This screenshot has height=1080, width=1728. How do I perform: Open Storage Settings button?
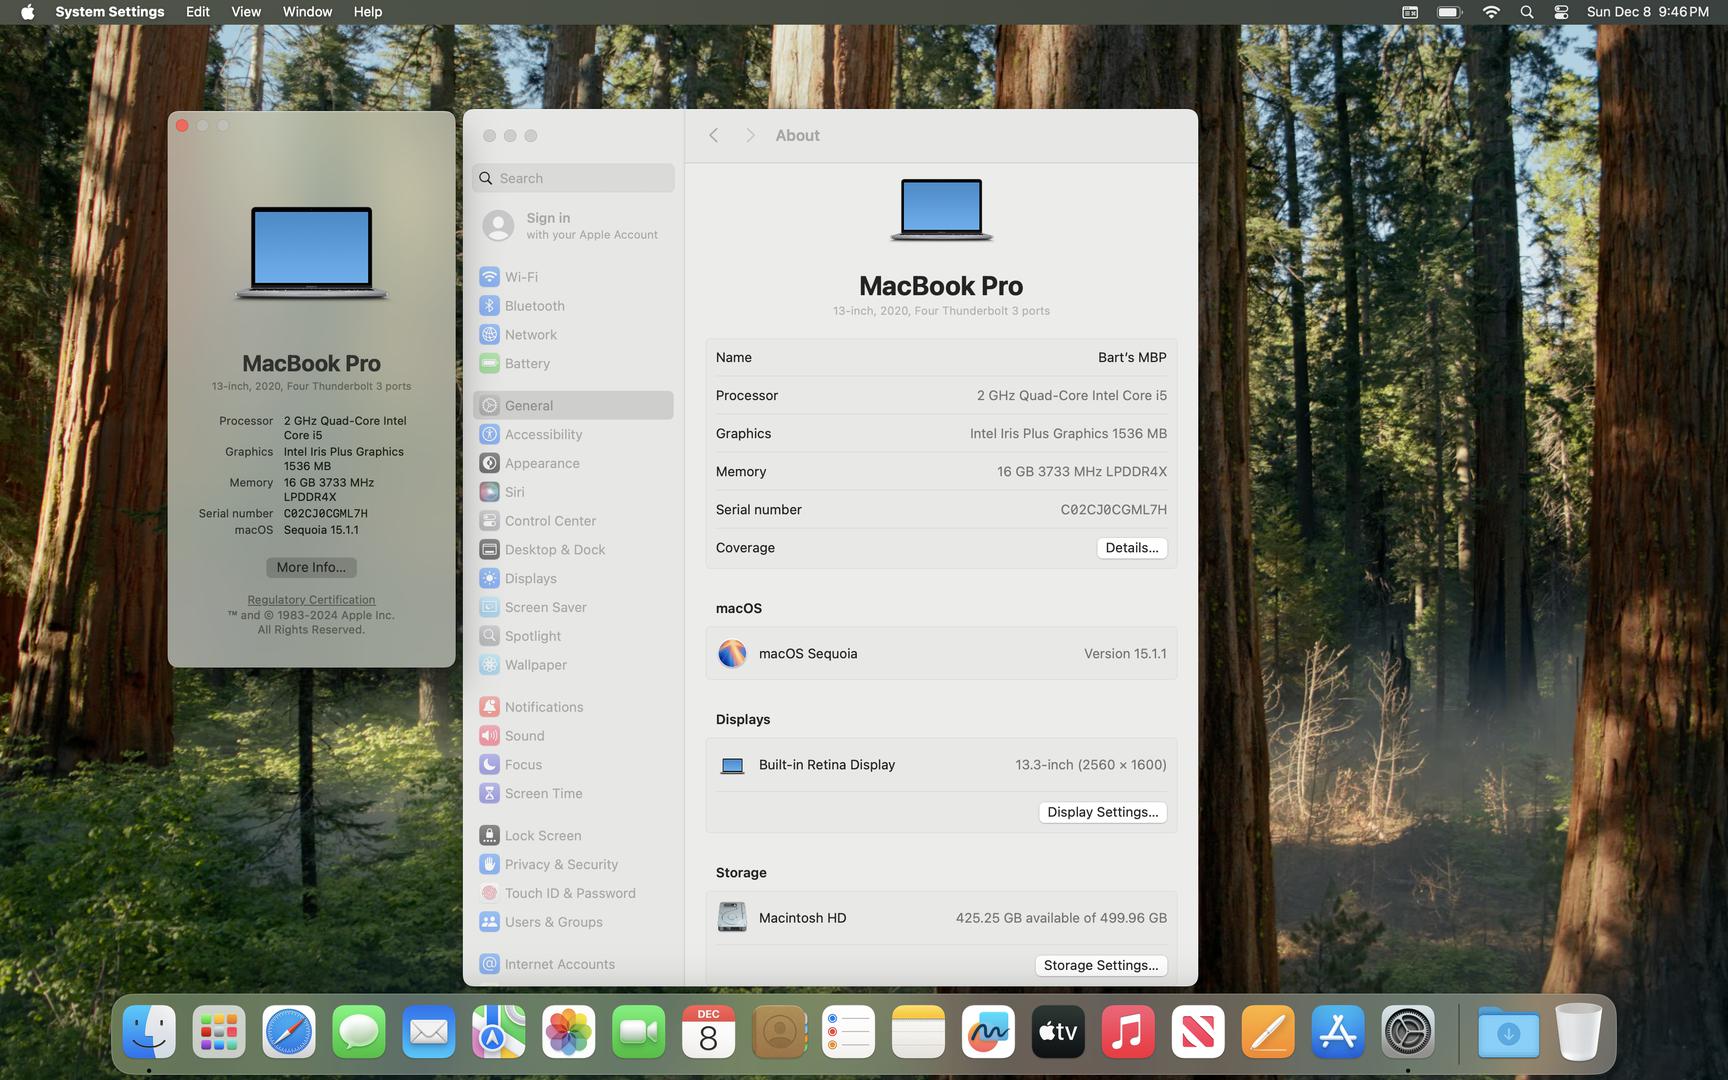tap(1101, 966)
